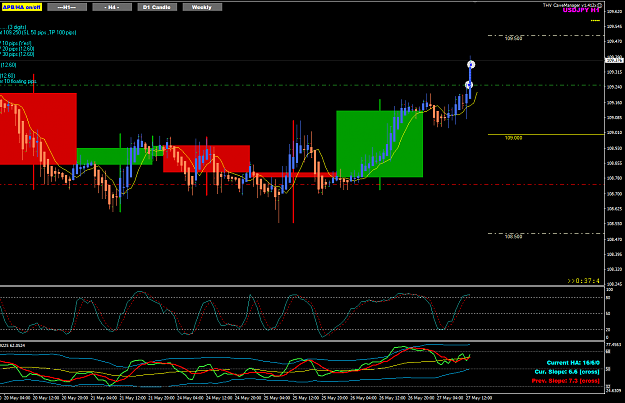Click the yellow candle countdown timer
This screenshot has width=625, height=403.
584,281
